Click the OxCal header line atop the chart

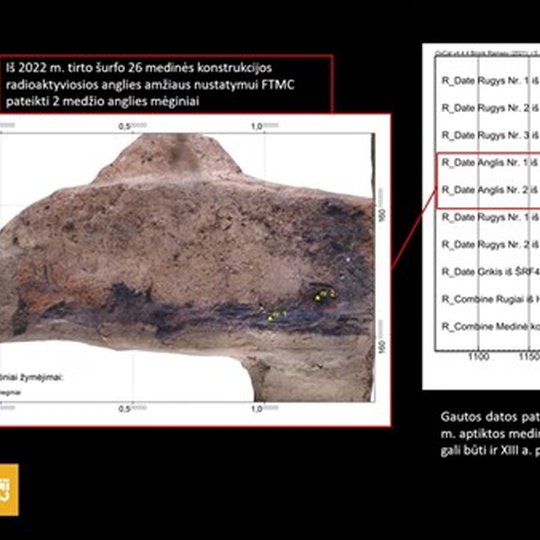tap(487, 53)
